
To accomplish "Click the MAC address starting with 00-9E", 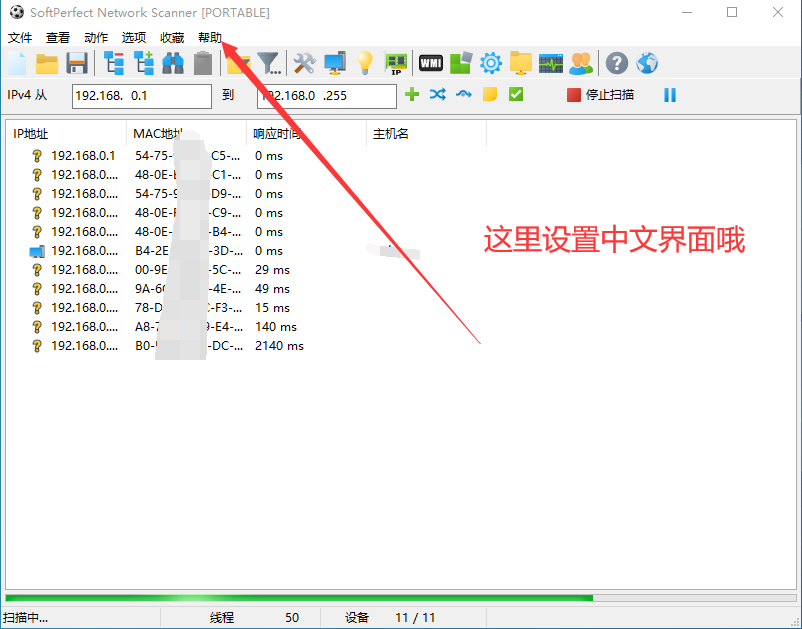I will [x=189, y=270].
